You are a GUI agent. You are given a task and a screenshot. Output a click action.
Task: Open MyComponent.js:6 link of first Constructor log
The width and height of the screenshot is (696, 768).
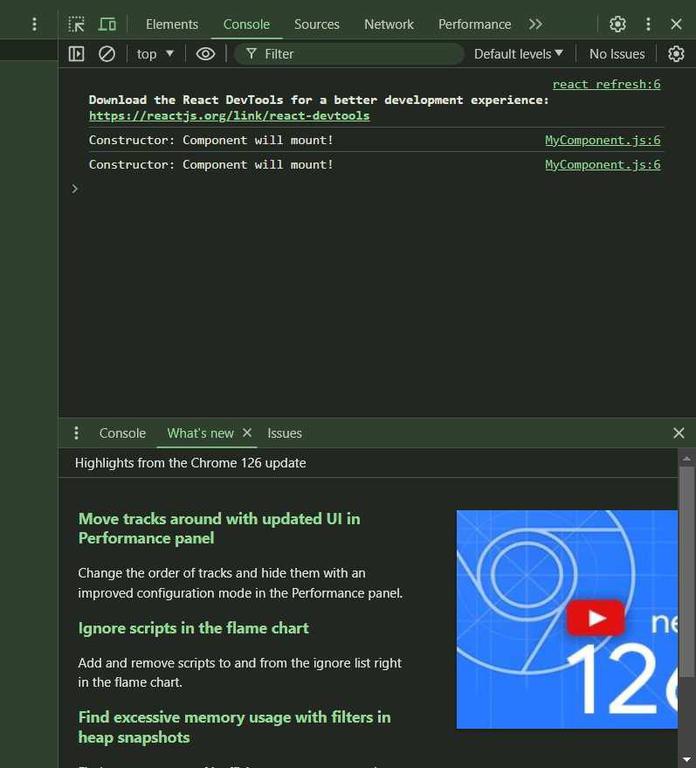(x=602, y=140)
